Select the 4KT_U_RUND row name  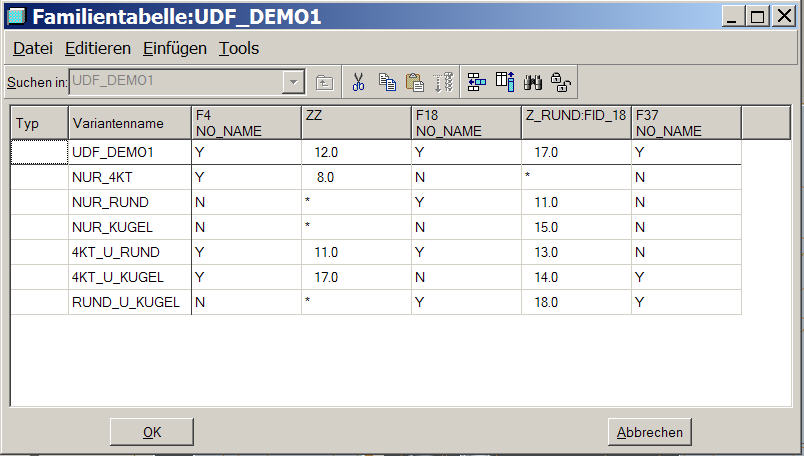[130, 252]
